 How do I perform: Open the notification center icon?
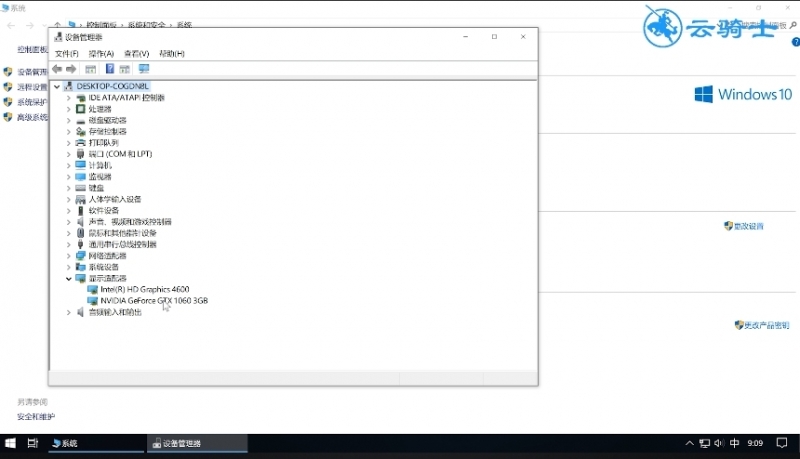pos(782,443)
